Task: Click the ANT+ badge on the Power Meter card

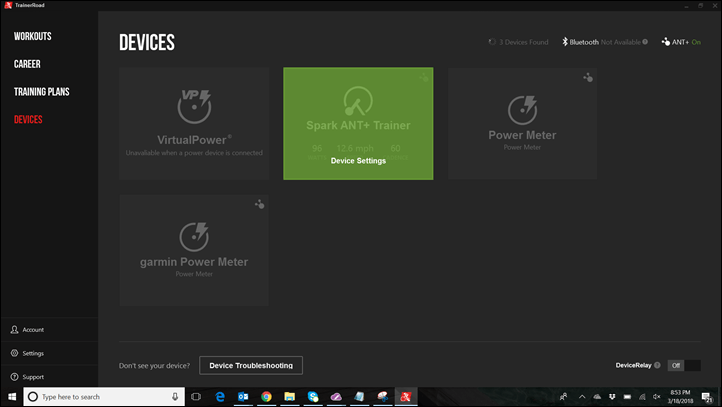Action: pos(588,77)
